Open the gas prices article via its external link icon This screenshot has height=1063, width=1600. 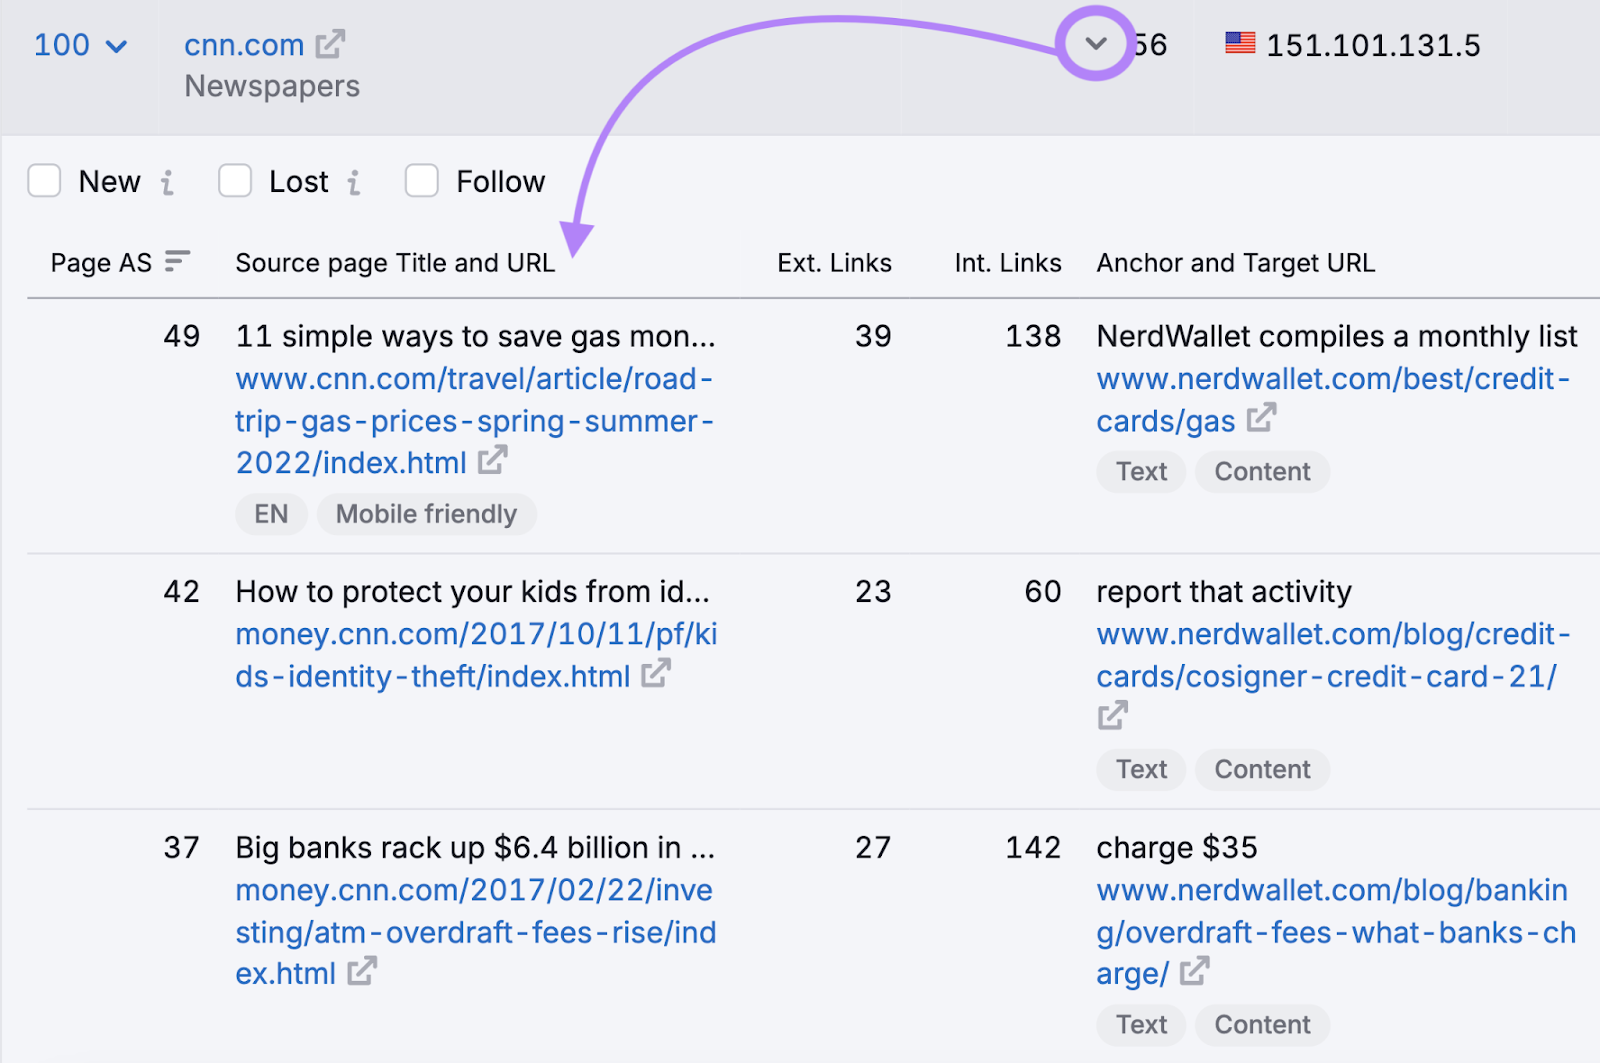[492, 461]
